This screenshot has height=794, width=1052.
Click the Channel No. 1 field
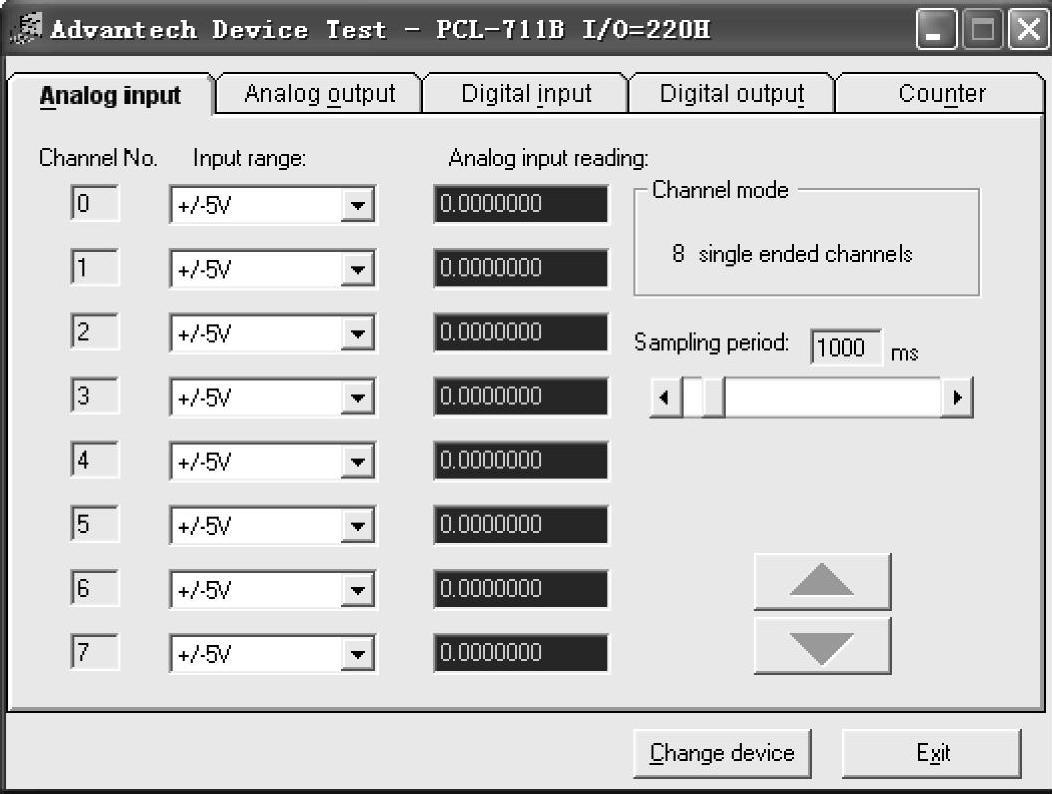(x=95, y=267)
